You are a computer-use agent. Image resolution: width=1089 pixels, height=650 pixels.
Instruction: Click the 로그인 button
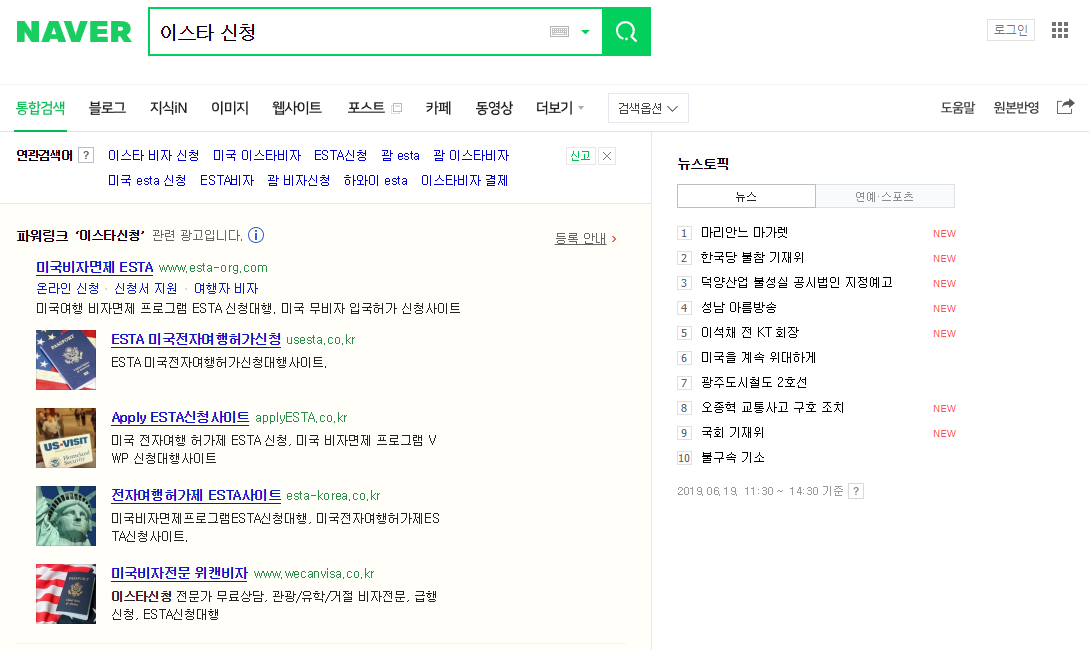(x=1011, y=30)
